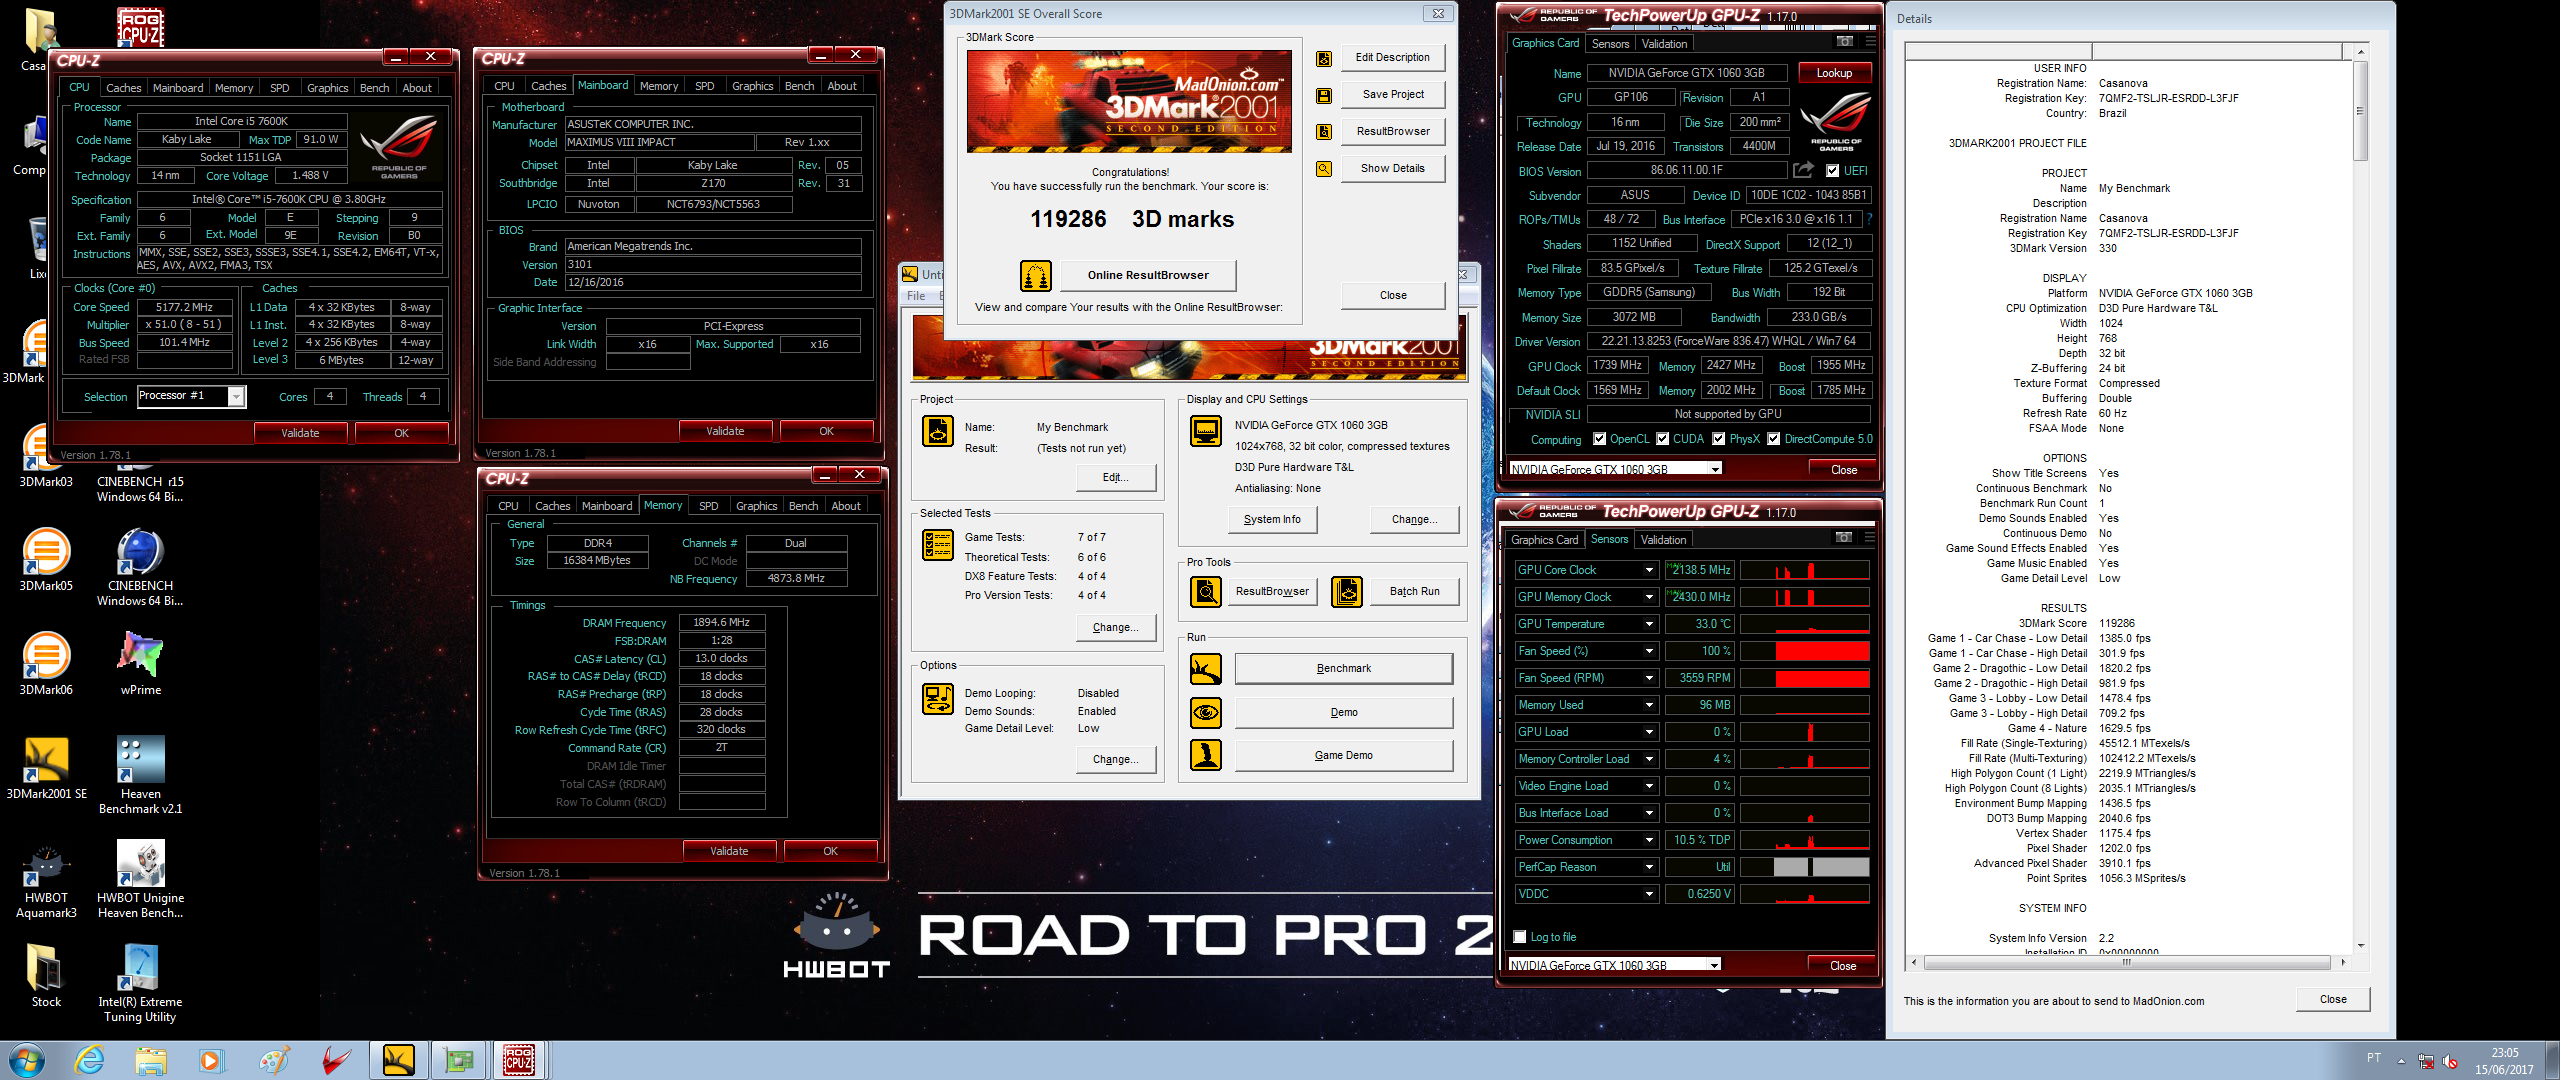Open the GPU Memory Clock sensor dropdown
Screen dimensions: 2560x1080
pyautogui.click(x=1649, y=597)
